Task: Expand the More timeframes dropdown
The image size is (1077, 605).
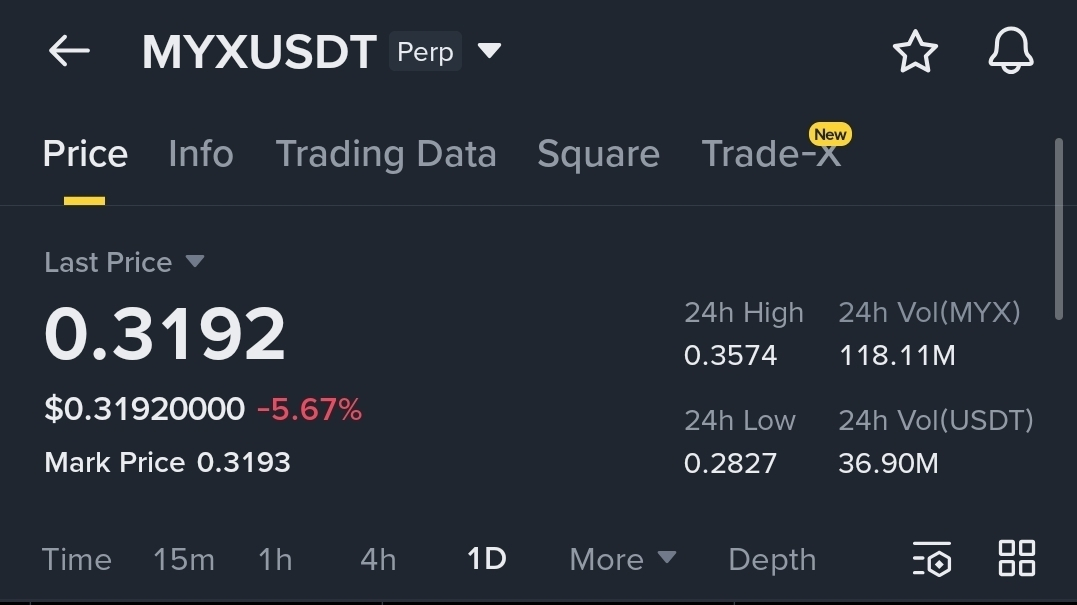Action: (x=622, y=559)
